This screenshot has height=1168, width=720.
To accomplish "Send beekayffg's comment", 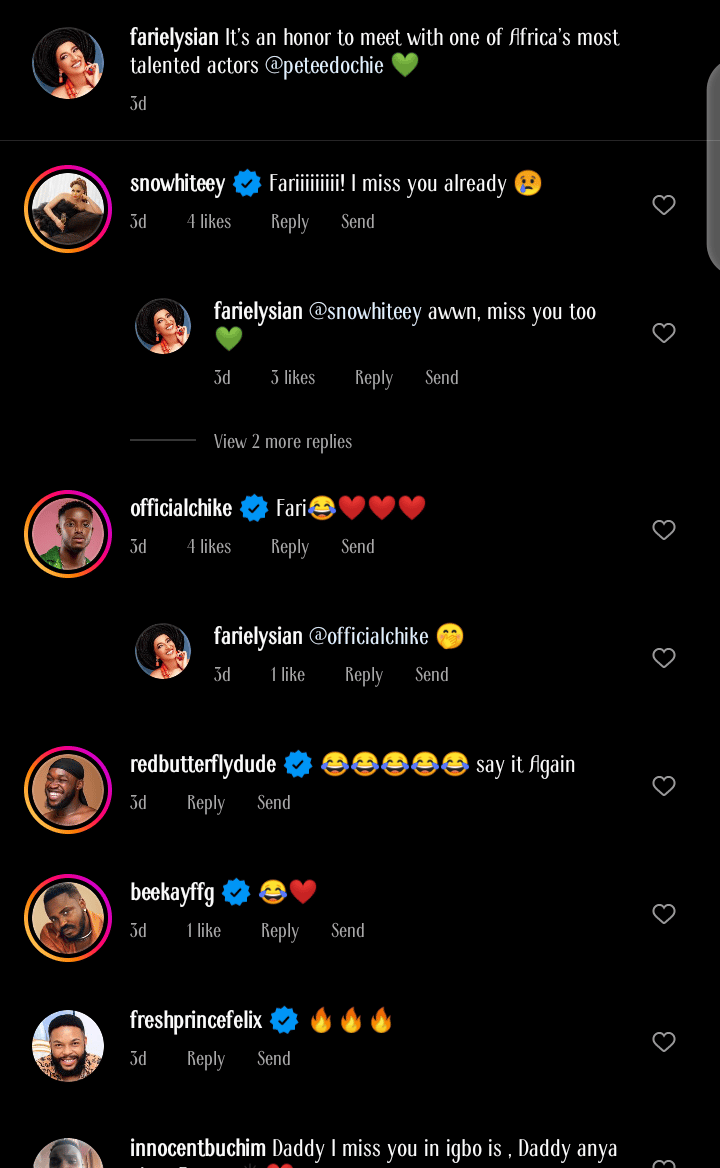I will 347,931.
